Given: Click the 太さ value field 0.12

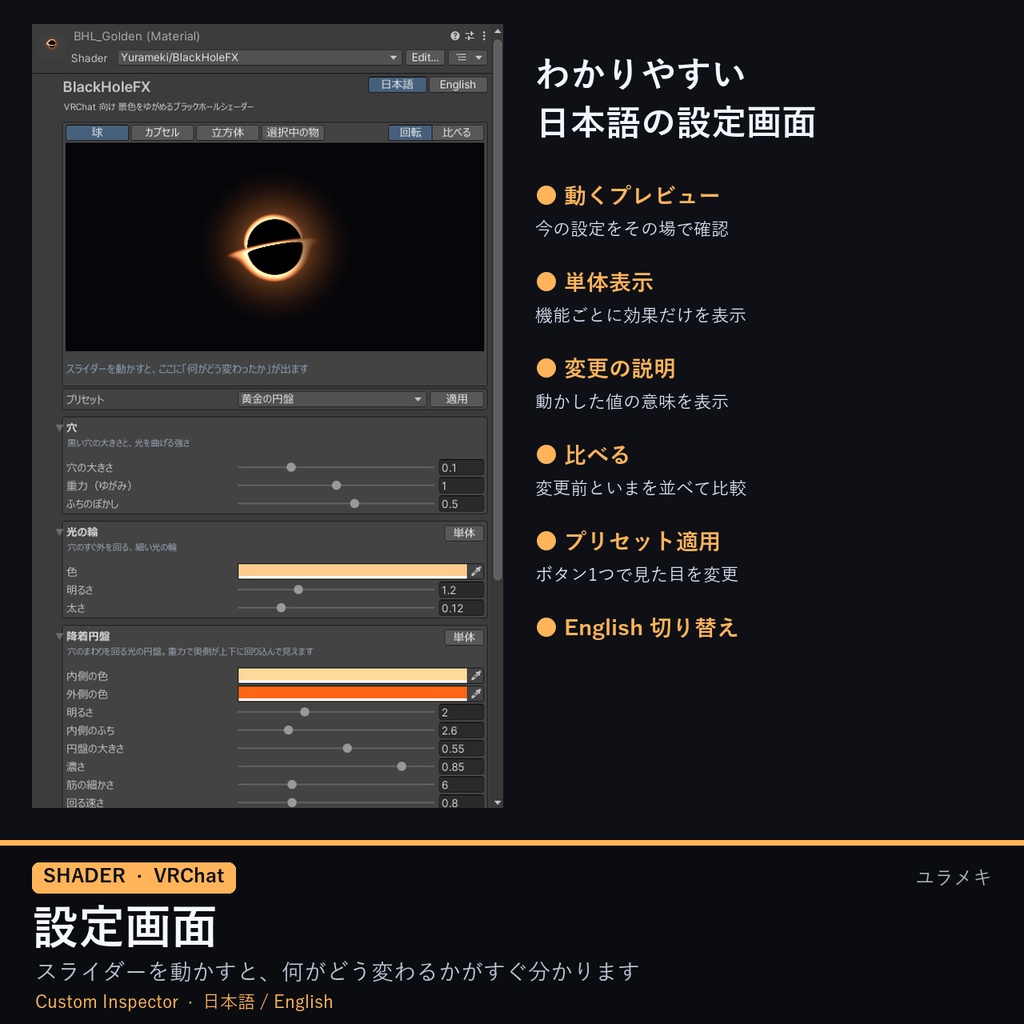Looking at the screenshot, I should click(461, 608).
